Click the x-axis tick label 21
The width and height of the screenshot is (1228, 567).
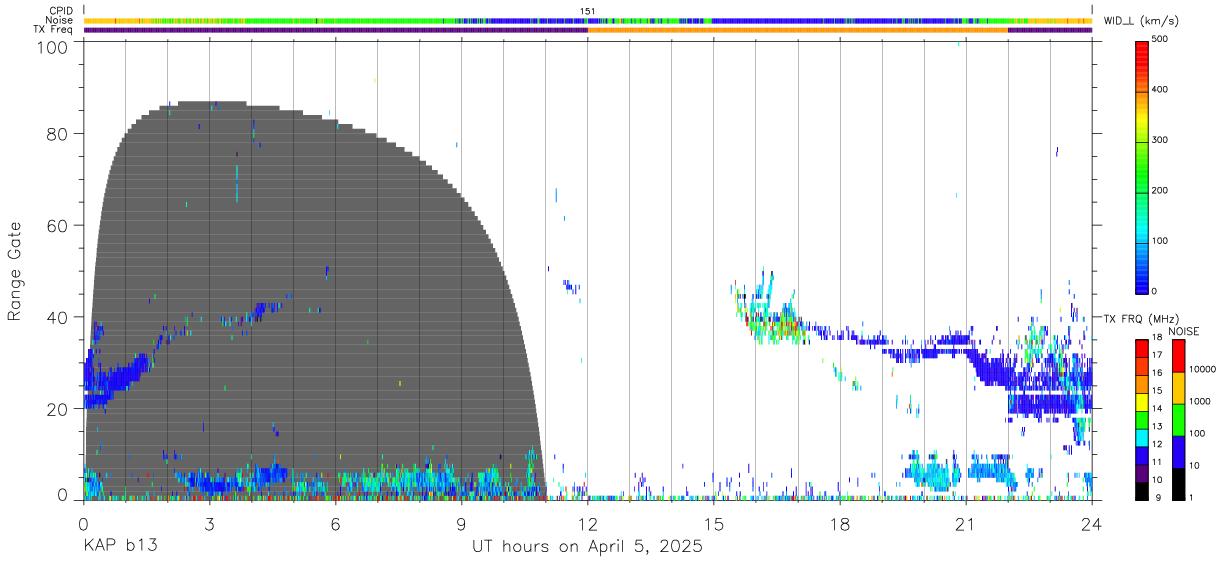coord(965,523)
